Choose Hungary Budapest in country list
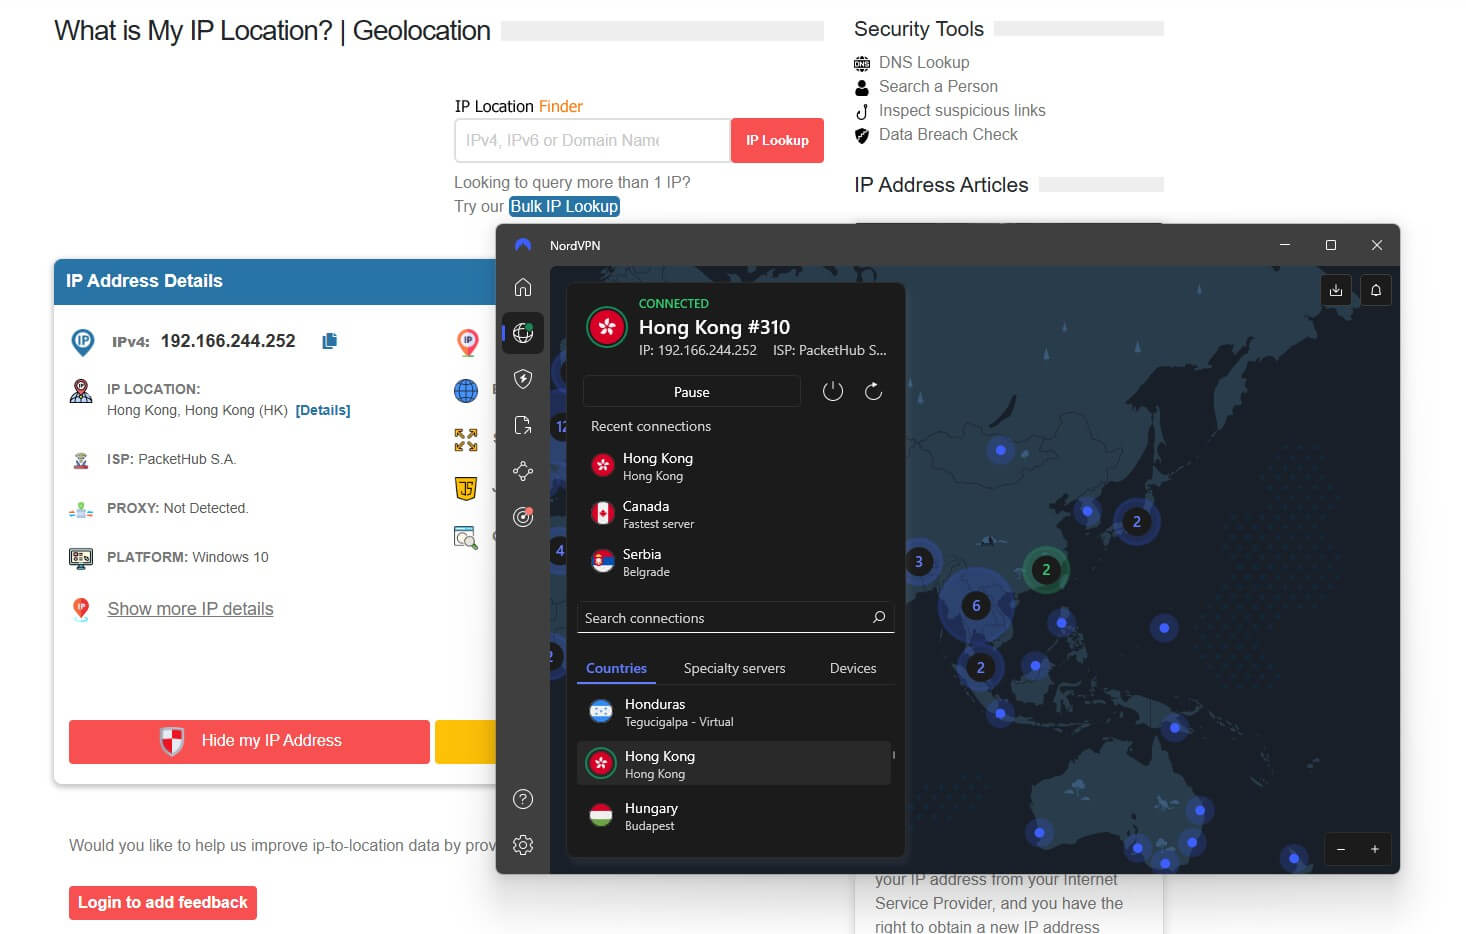This screenshot has height=934, width=1466. [x=734, y=815]
